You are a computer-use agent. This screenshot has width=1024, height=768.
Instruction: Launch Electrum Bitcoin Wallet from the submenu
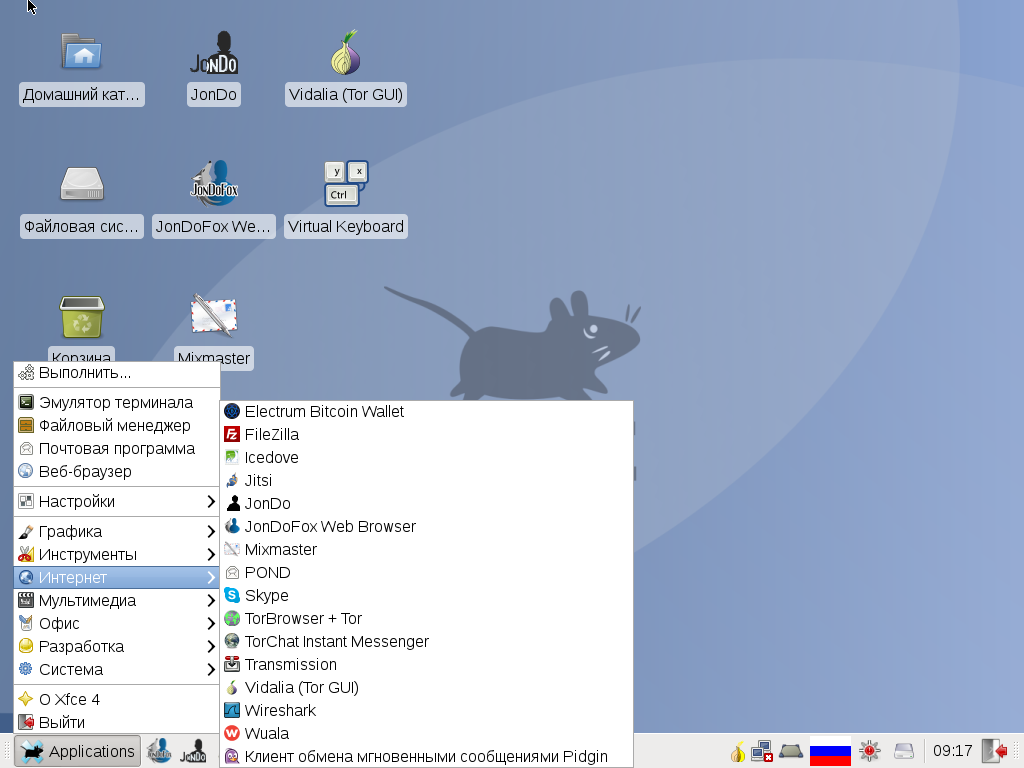[426, 411]
